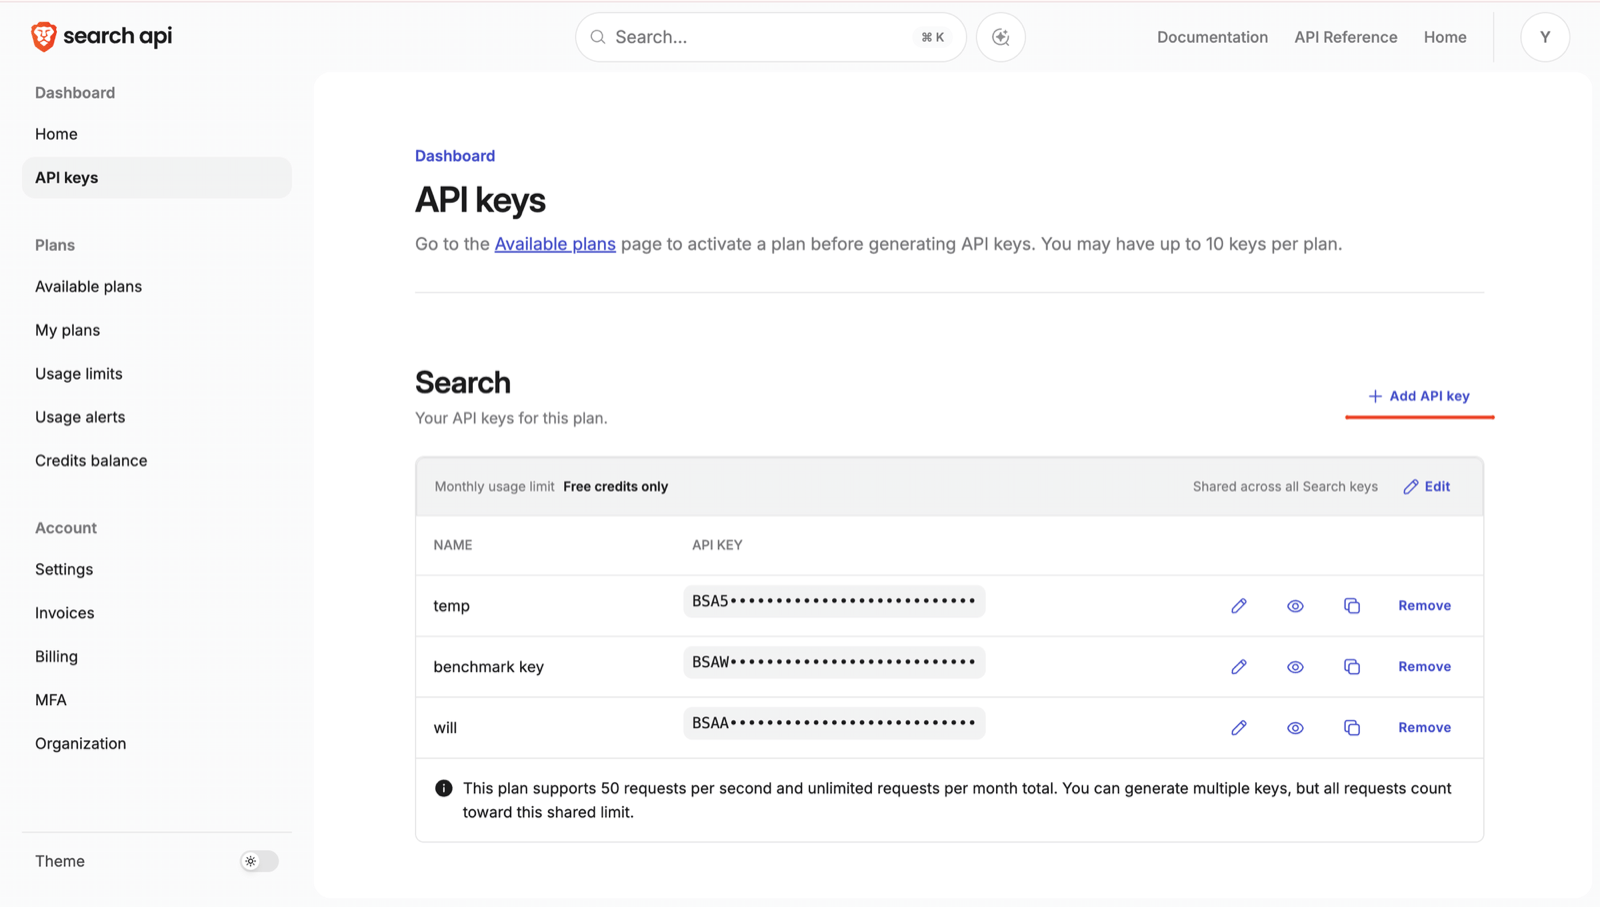Image resolution: width=1600 pixels, height=907 pixels.
Task: Copy the temp API key
Action: (1352, 606)
